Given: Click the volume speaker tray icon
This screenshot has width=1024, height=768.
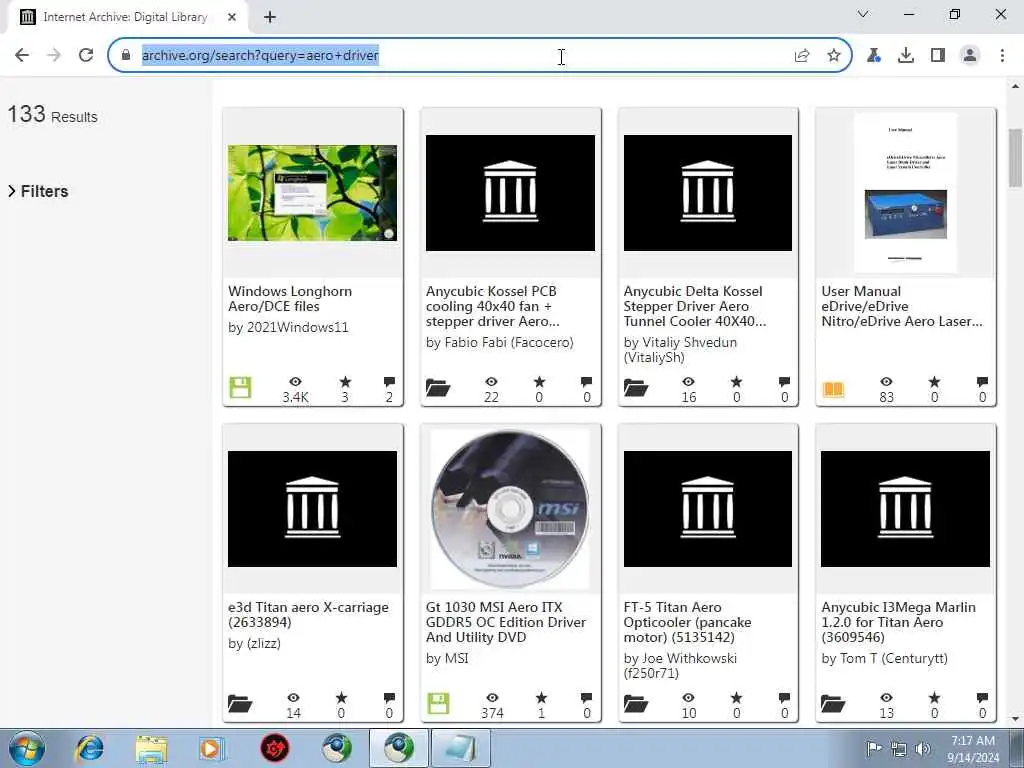Looking at the screenshot, I should point(922,748).
